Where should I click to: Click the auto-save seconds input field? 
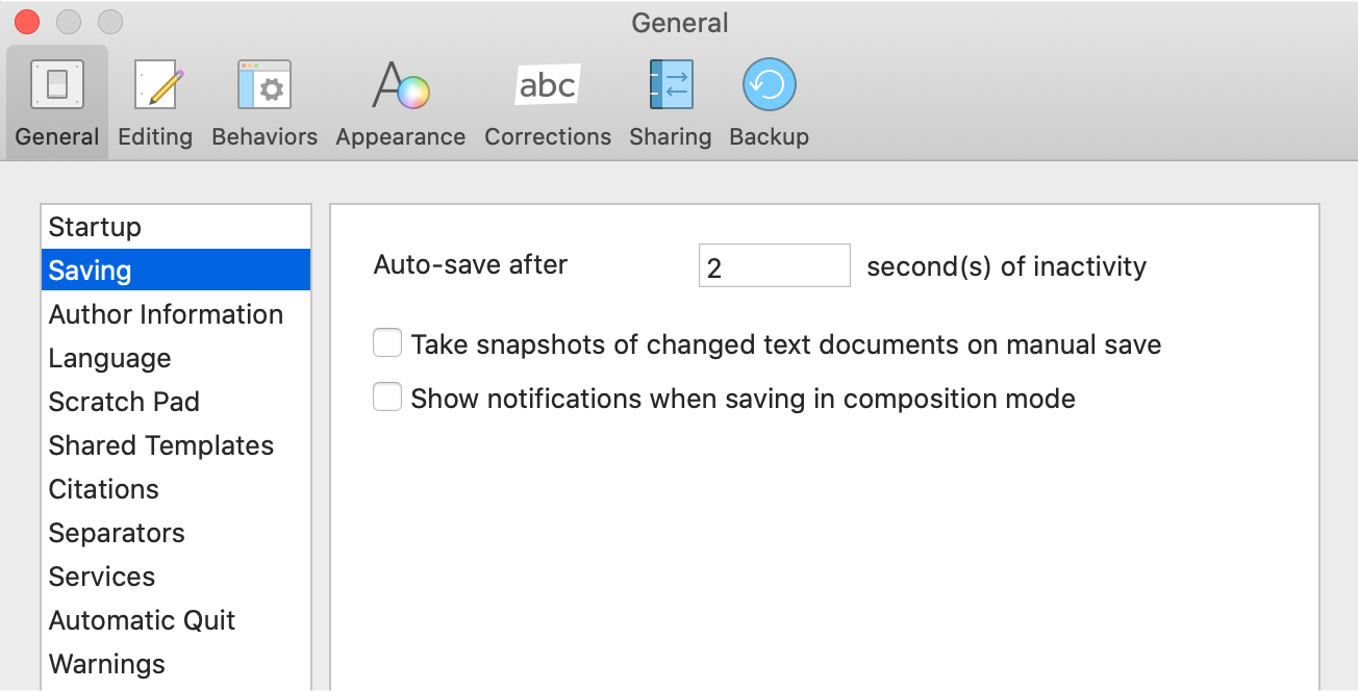[774, 266]
